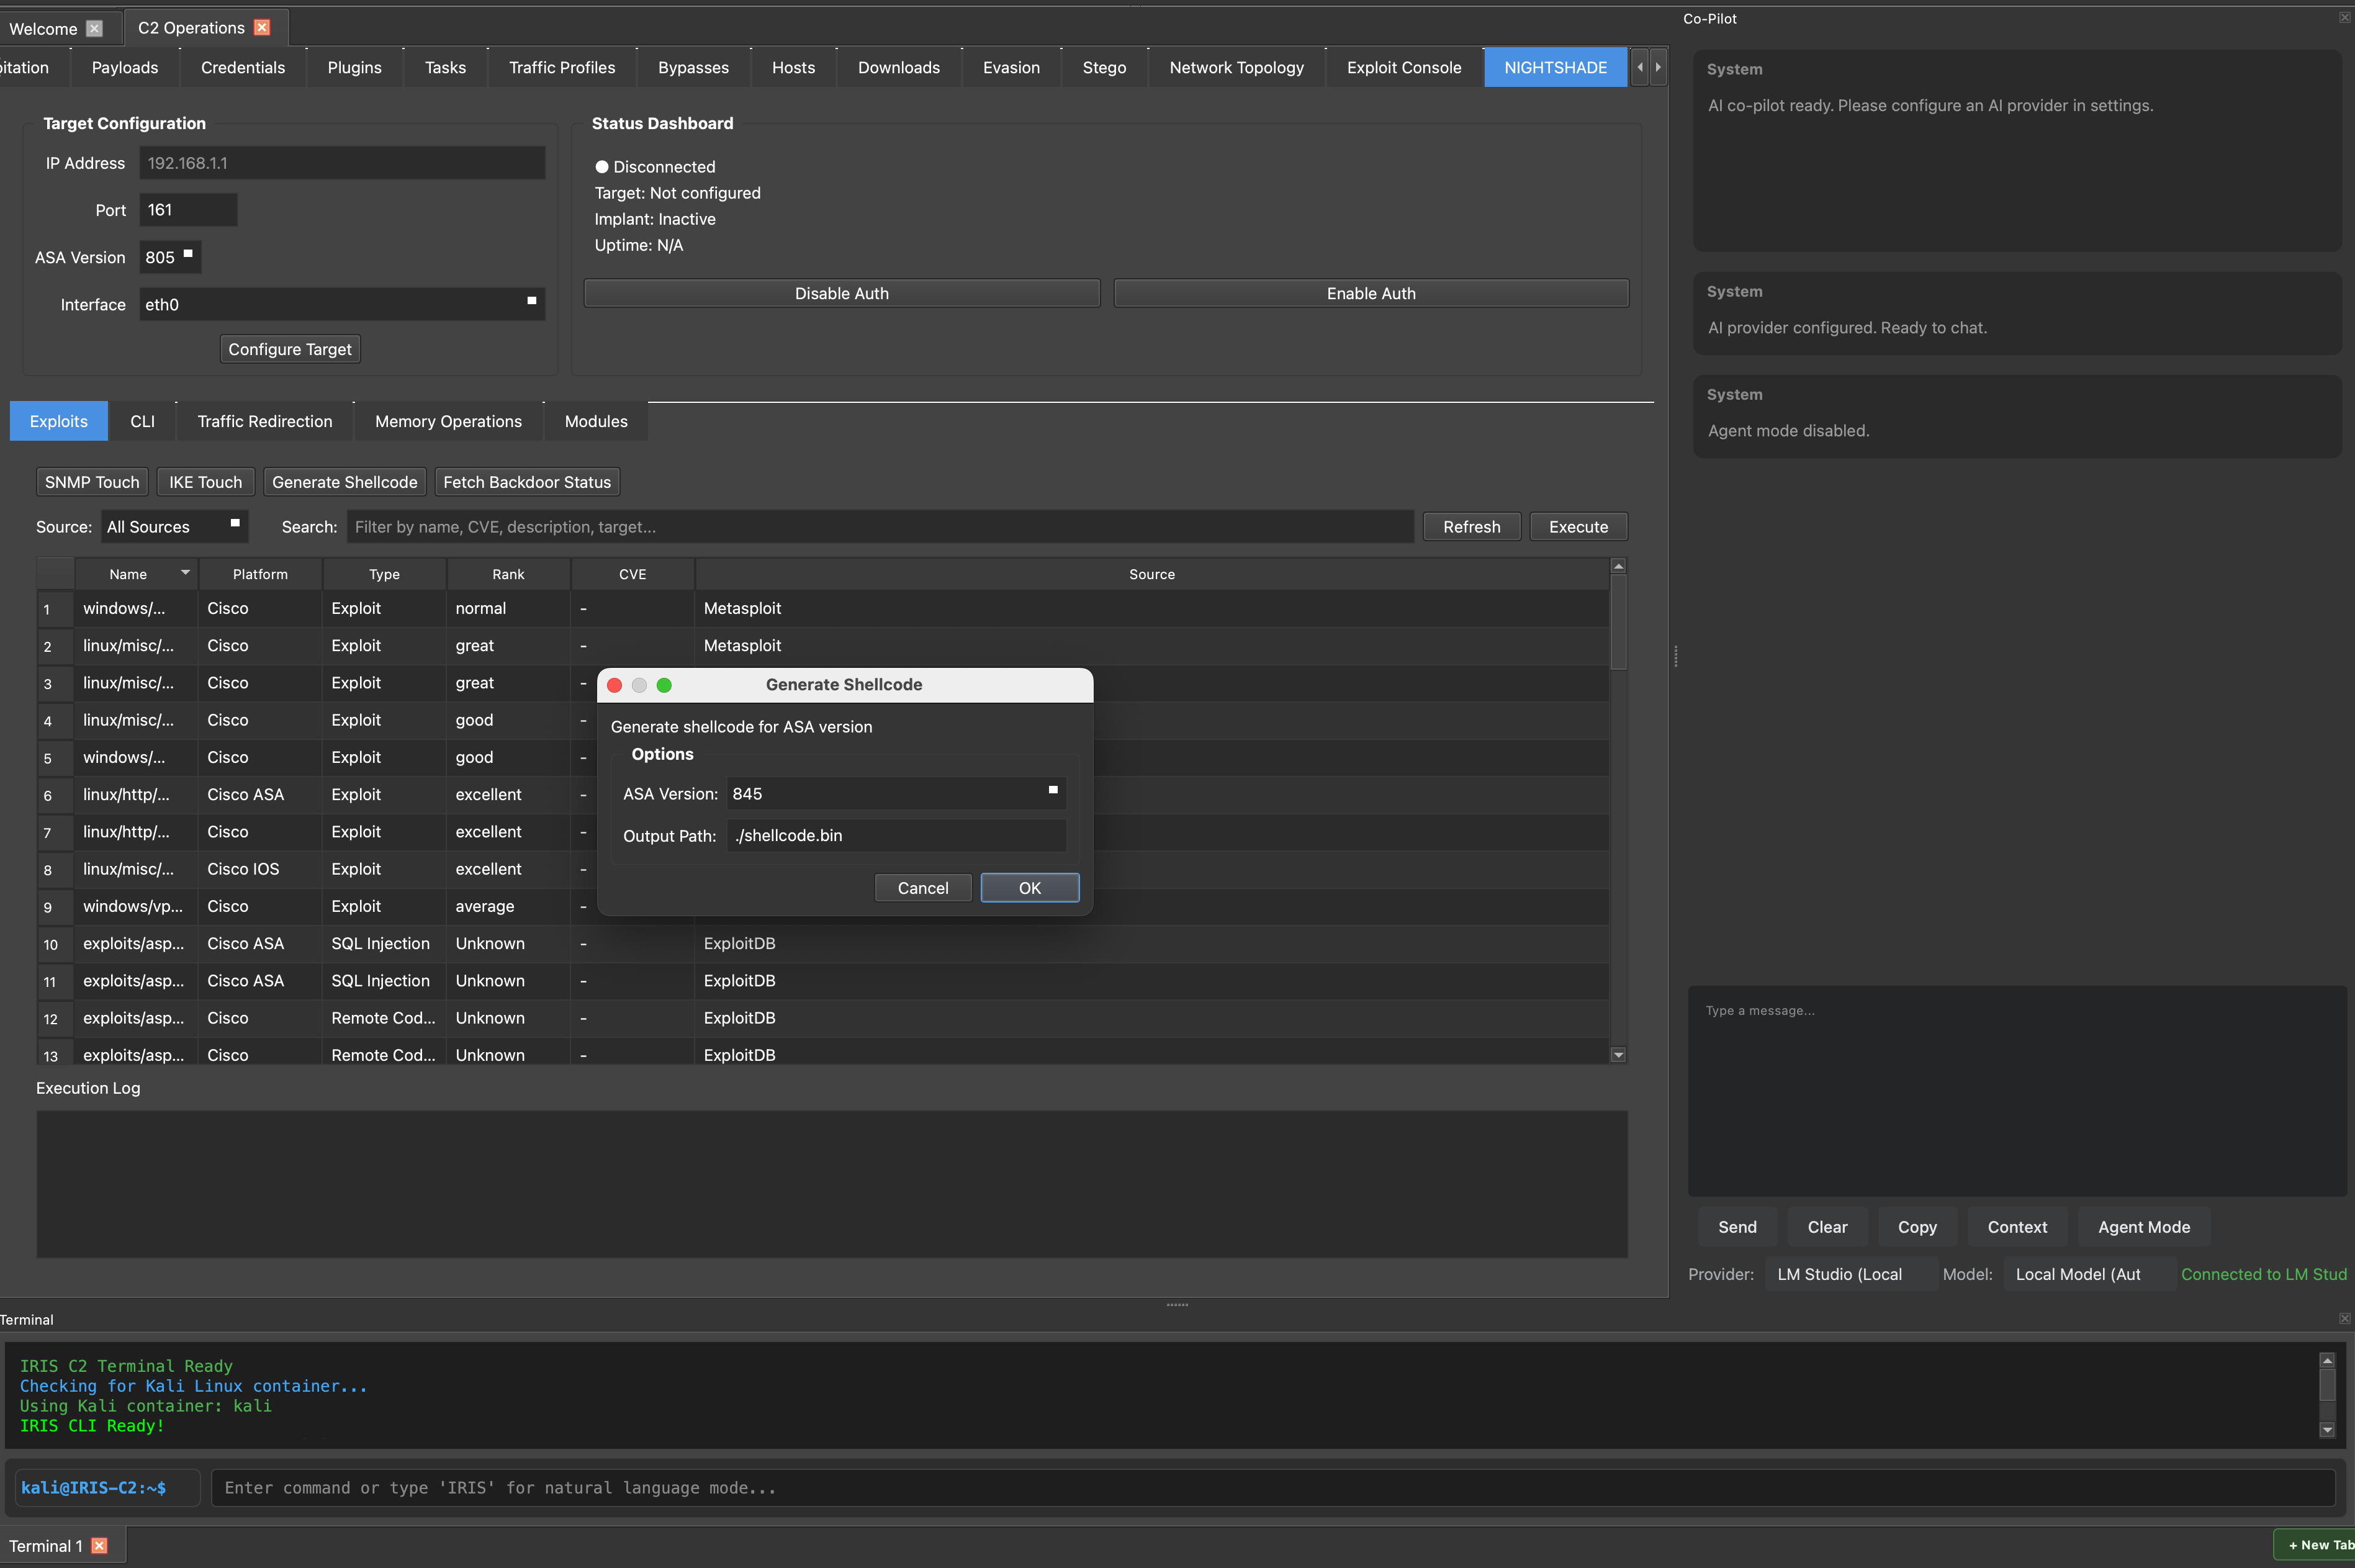Close the Co-Pilot panel
Screen dimensions: 2355x1568
coord(2344,18)
